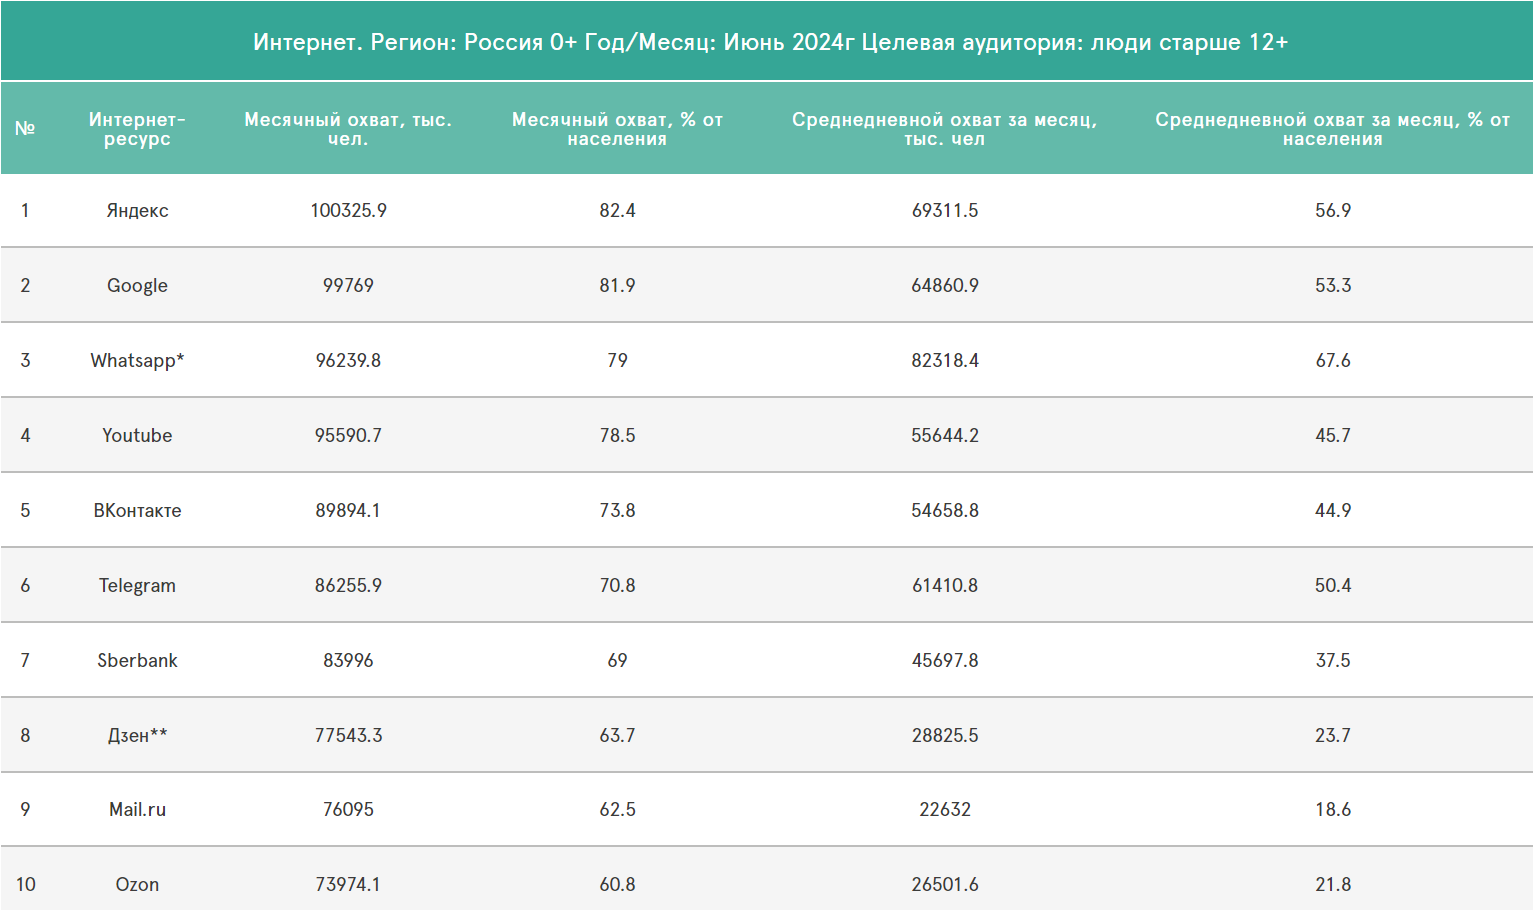Select the 'Mail.ru' resource cell

(x=137, y=809)
